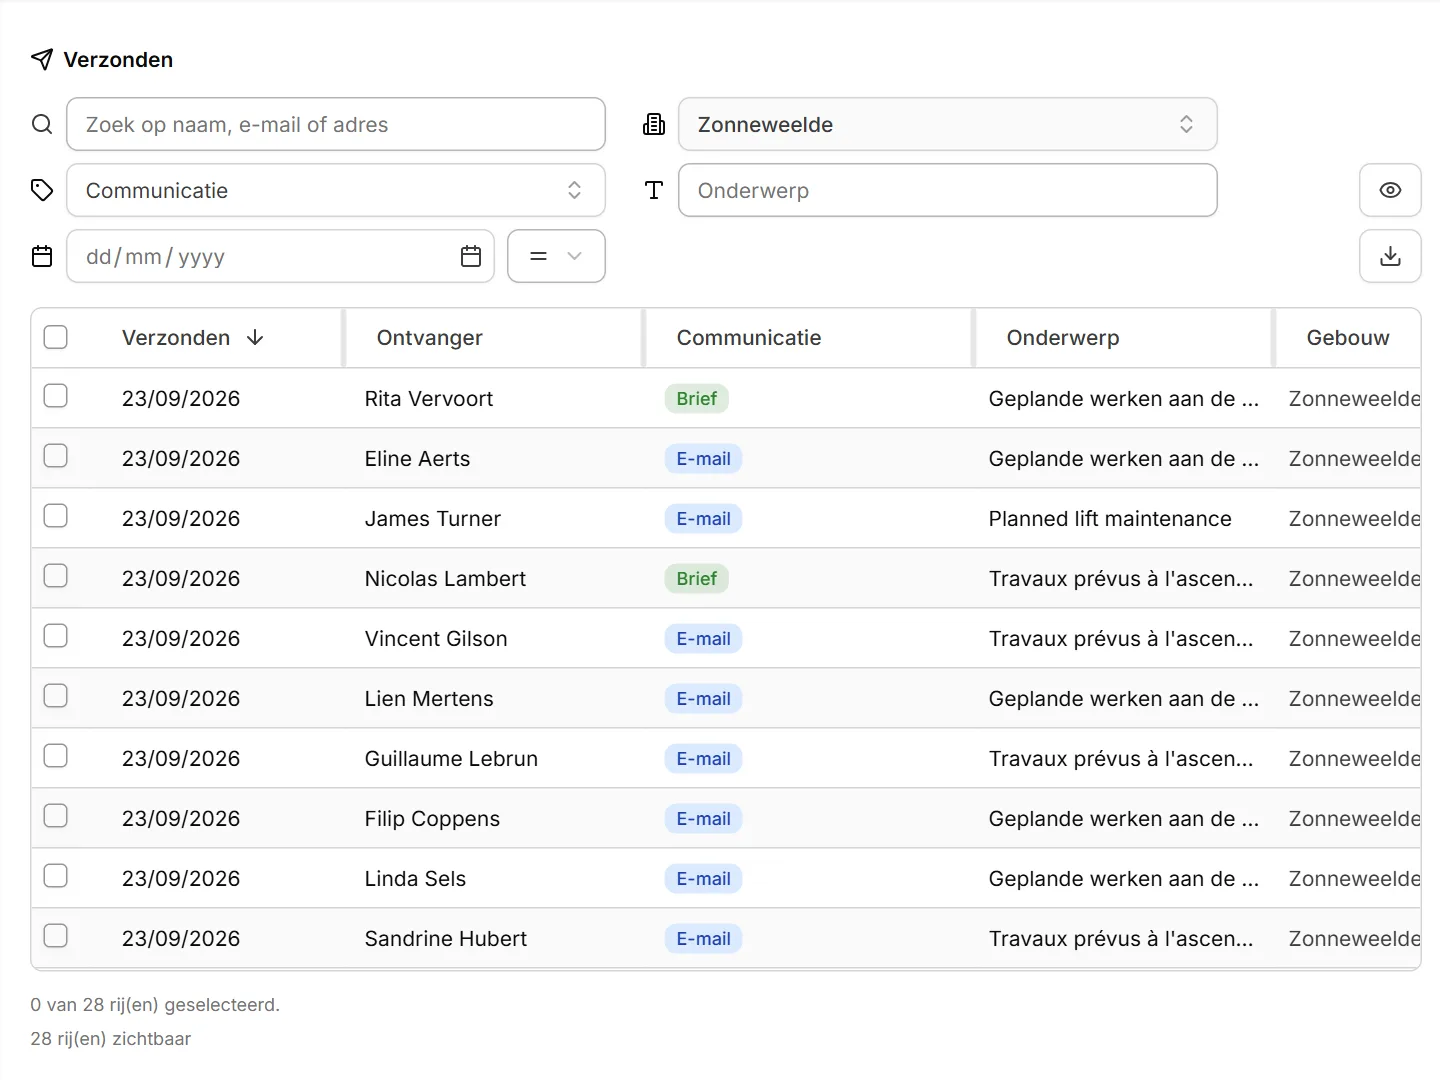
Task: Click the subject in Sandrine Hubert row
Action: click(1121, 939)
